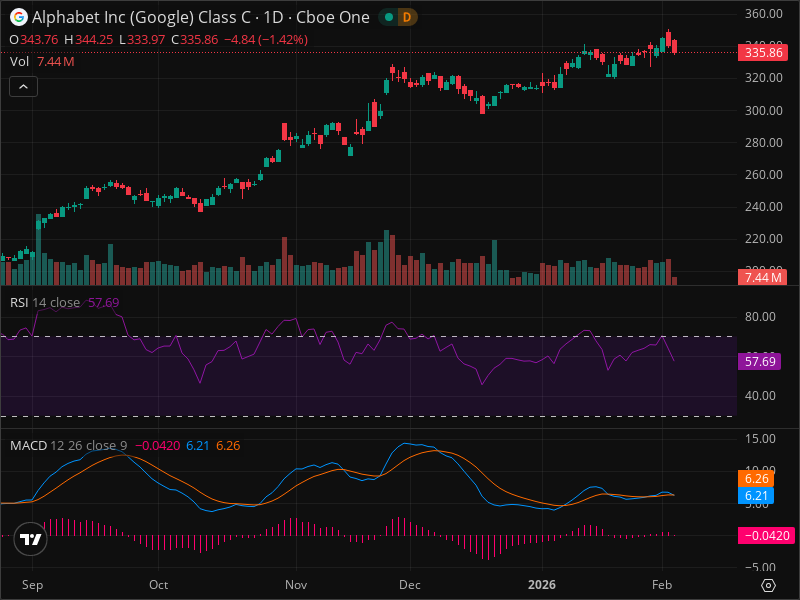Collapse the indicator legend with the chevron button

pos(23,87)
